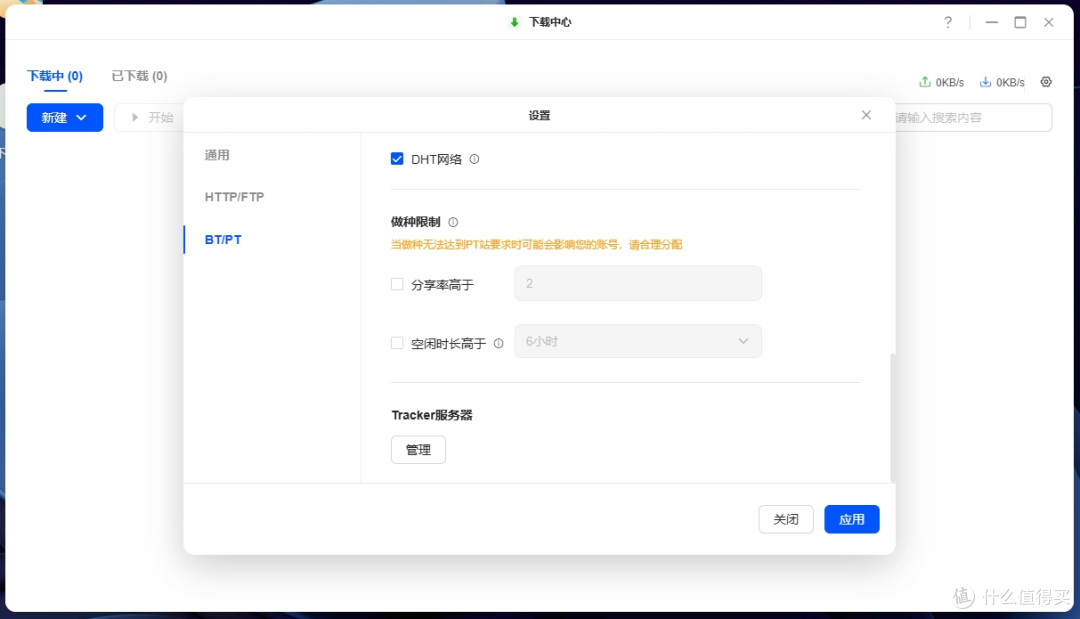Click info icon beside DHT网络
Screen dimensions: 1080x619
click(x=474, y=159)
